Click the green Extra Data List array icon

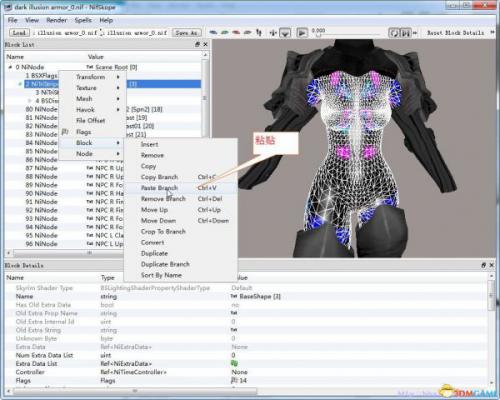234,363
